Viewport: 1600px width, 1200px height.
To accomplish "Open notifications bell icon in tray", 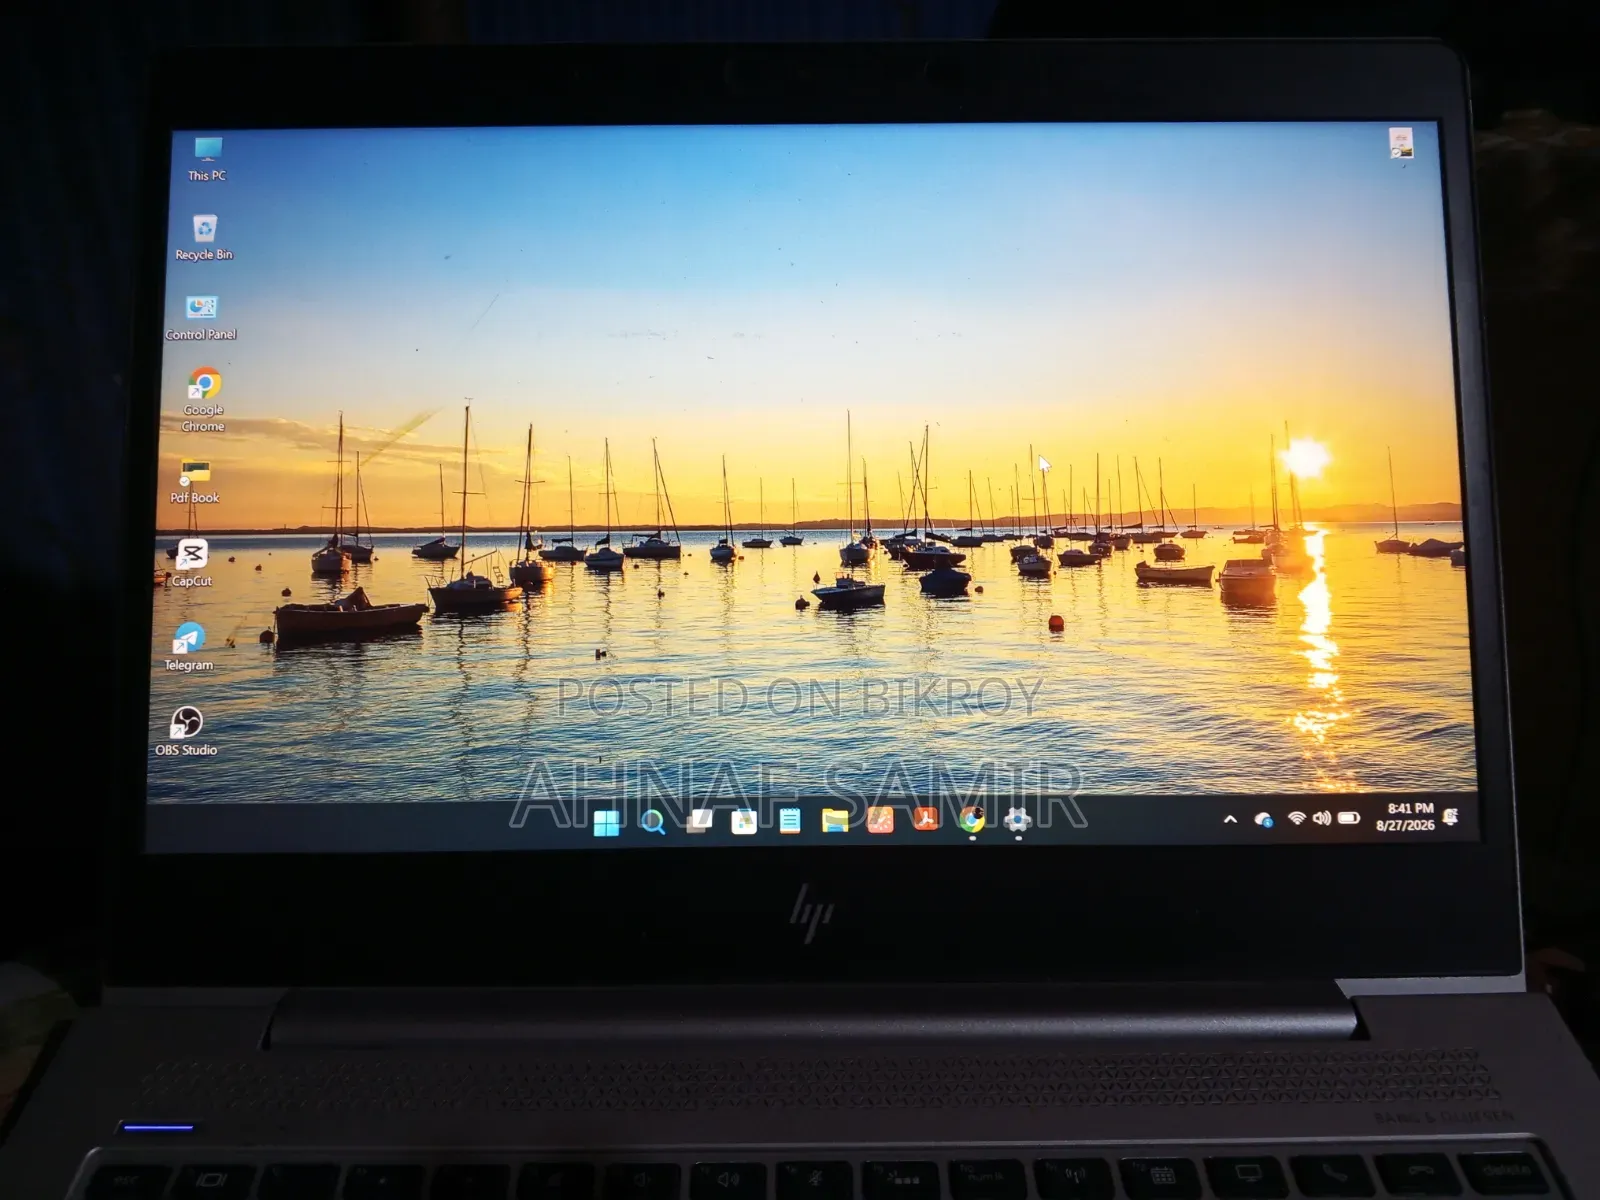I will [1451, 816].
